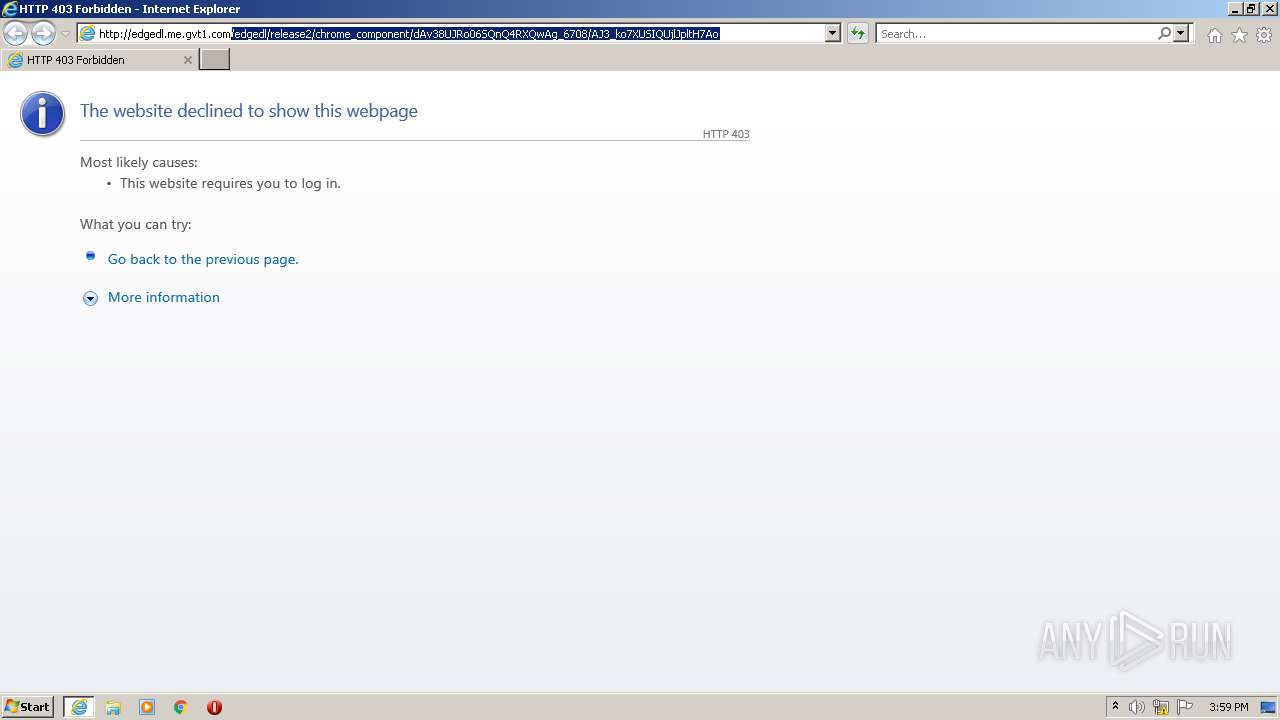Click the network status tray icon
The width and height of the screenshot is (1280, 720).
click(1161, 707)
